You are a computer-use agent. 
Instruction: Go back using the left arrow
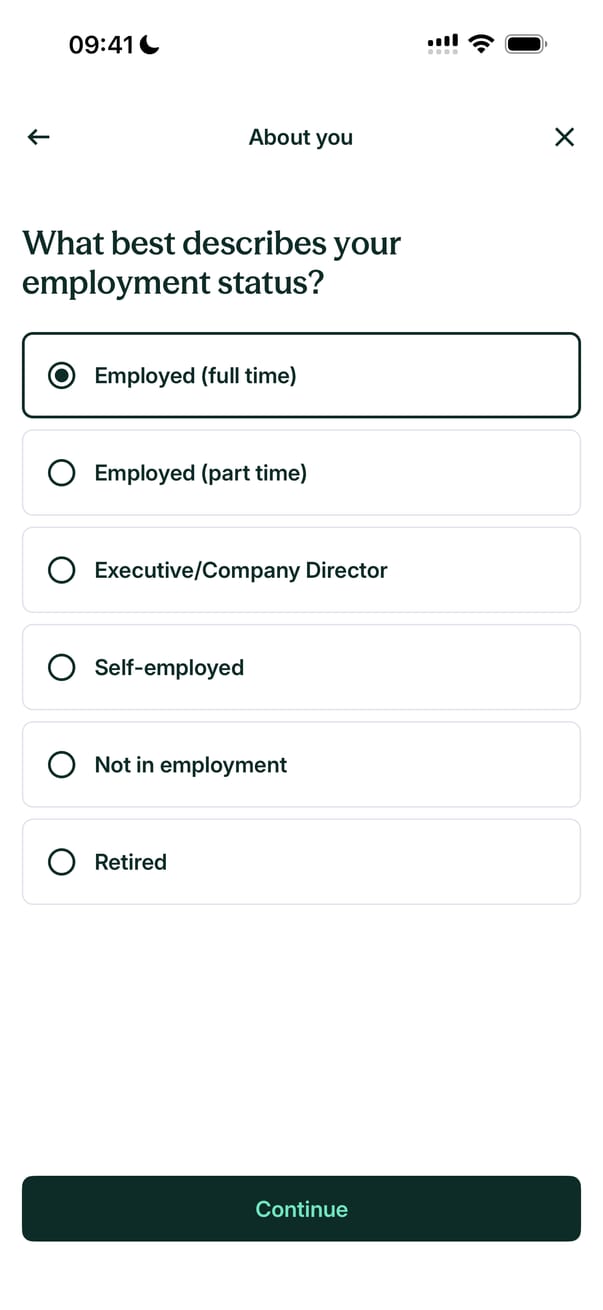39,137
